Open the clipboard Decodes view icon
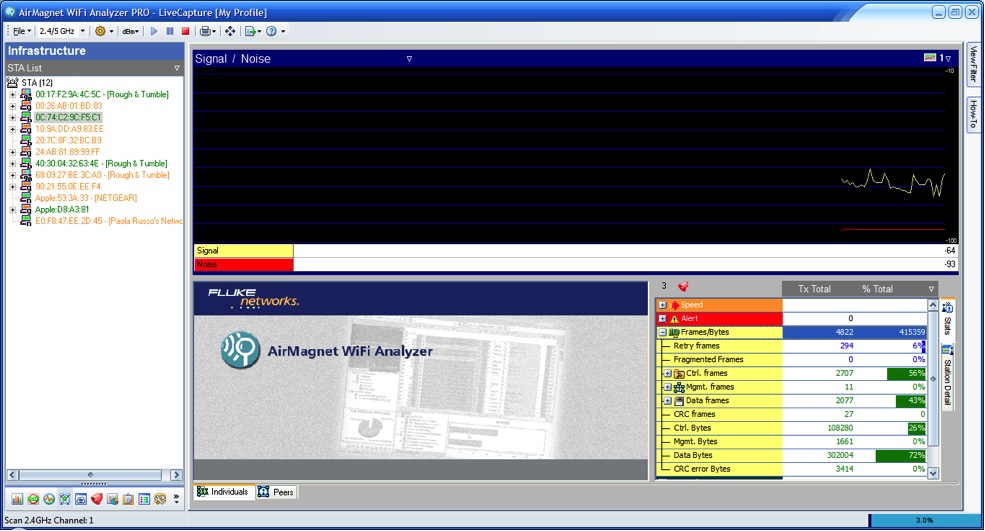985x531 pixels. [x=128, y=499]
